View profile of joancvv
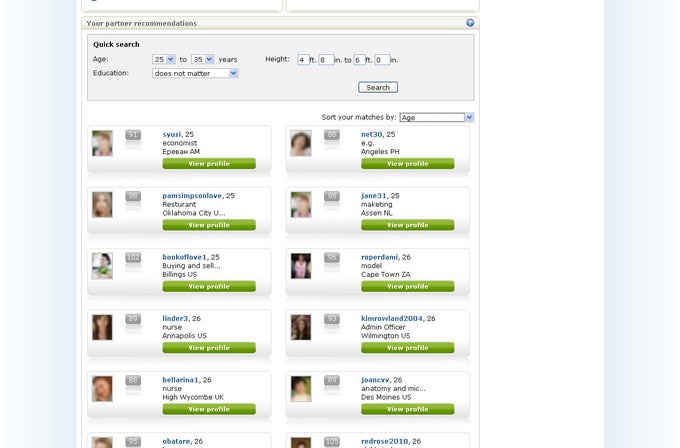The image size is (680, 448). point(408,409)
